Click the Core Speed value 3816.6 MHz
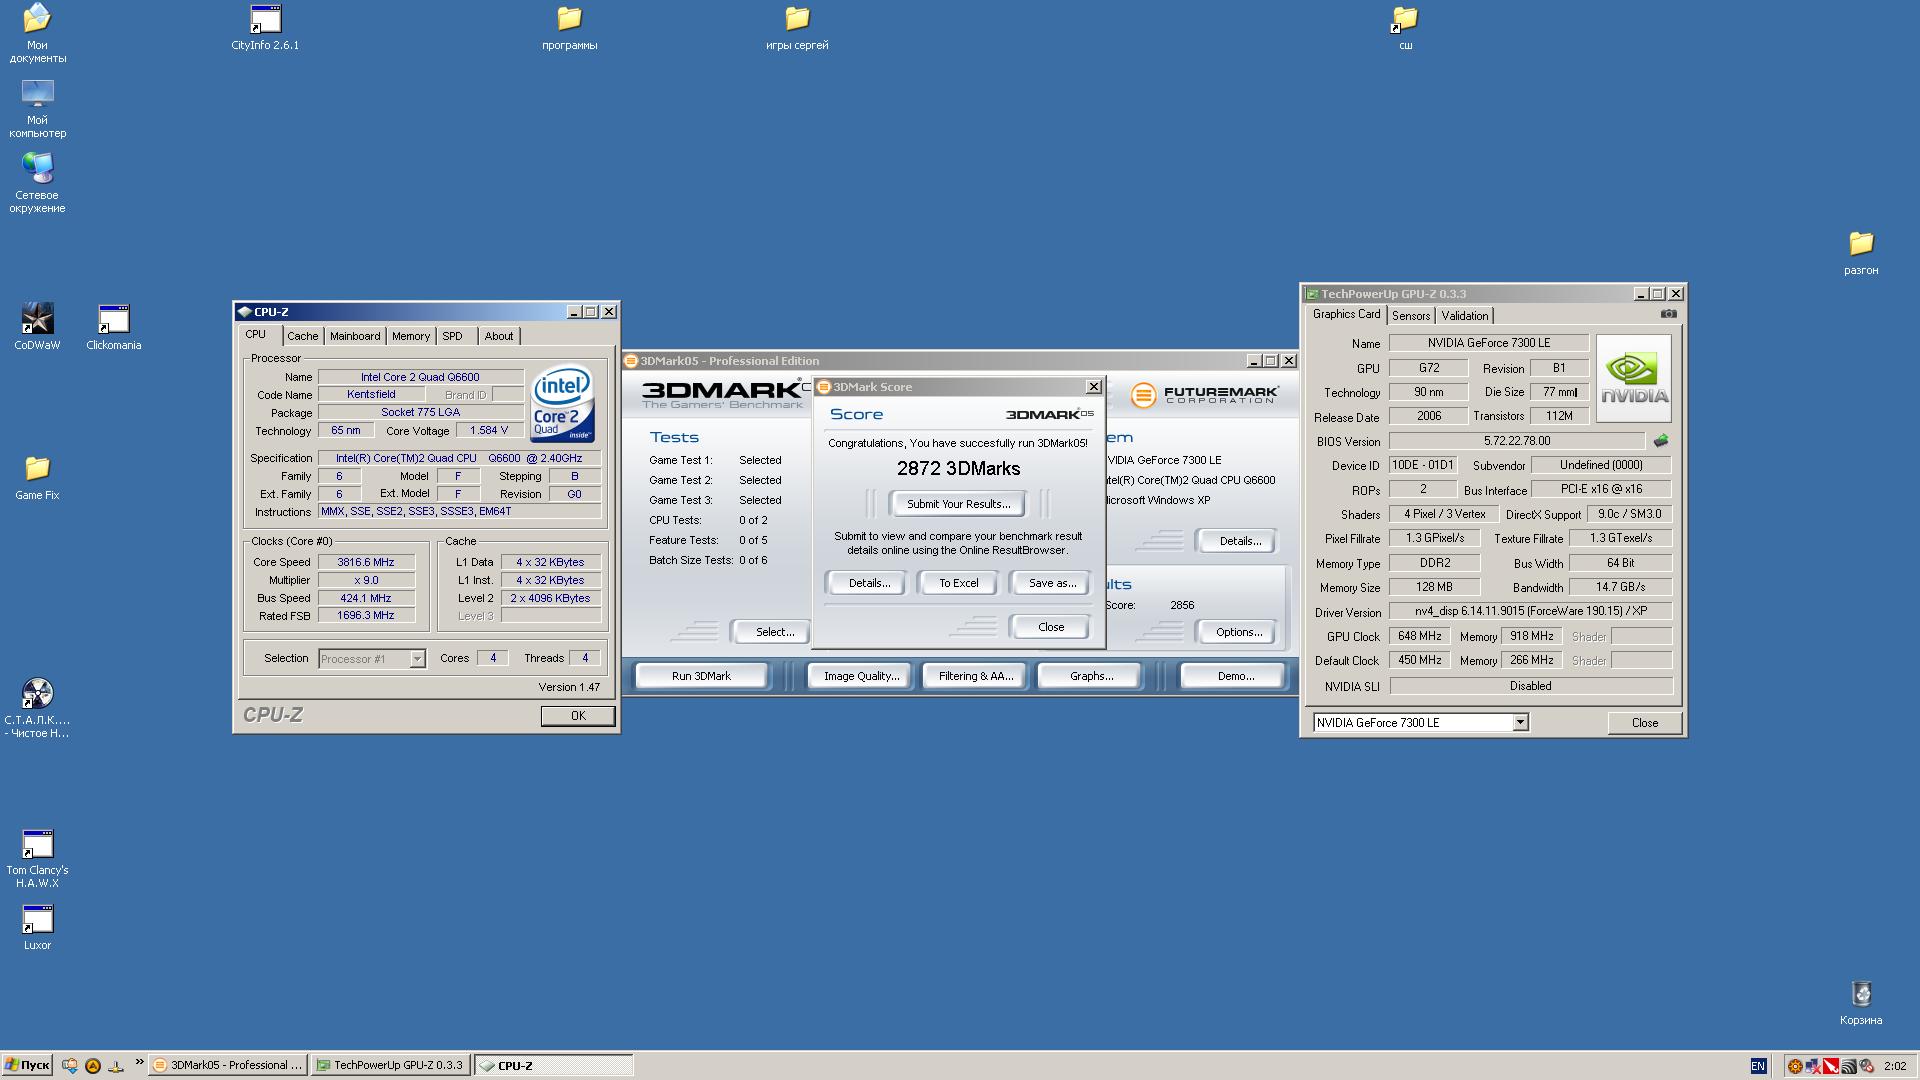Screen dimensions: 1920x1080 pyautogui.click(x=366, y=562)
